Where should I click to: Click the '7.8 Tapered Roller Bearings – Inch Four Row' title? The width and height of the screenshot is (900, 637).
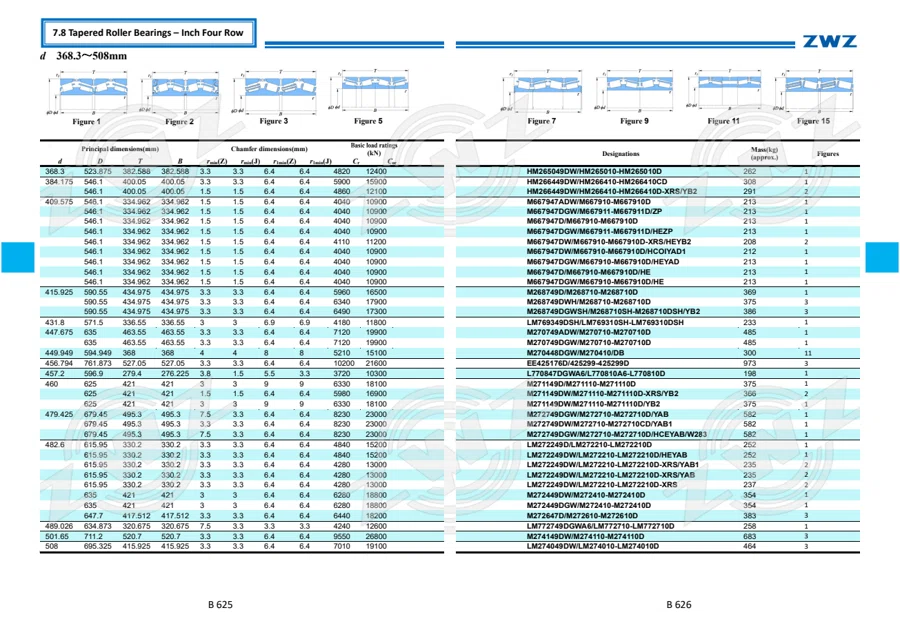[148, 33]
